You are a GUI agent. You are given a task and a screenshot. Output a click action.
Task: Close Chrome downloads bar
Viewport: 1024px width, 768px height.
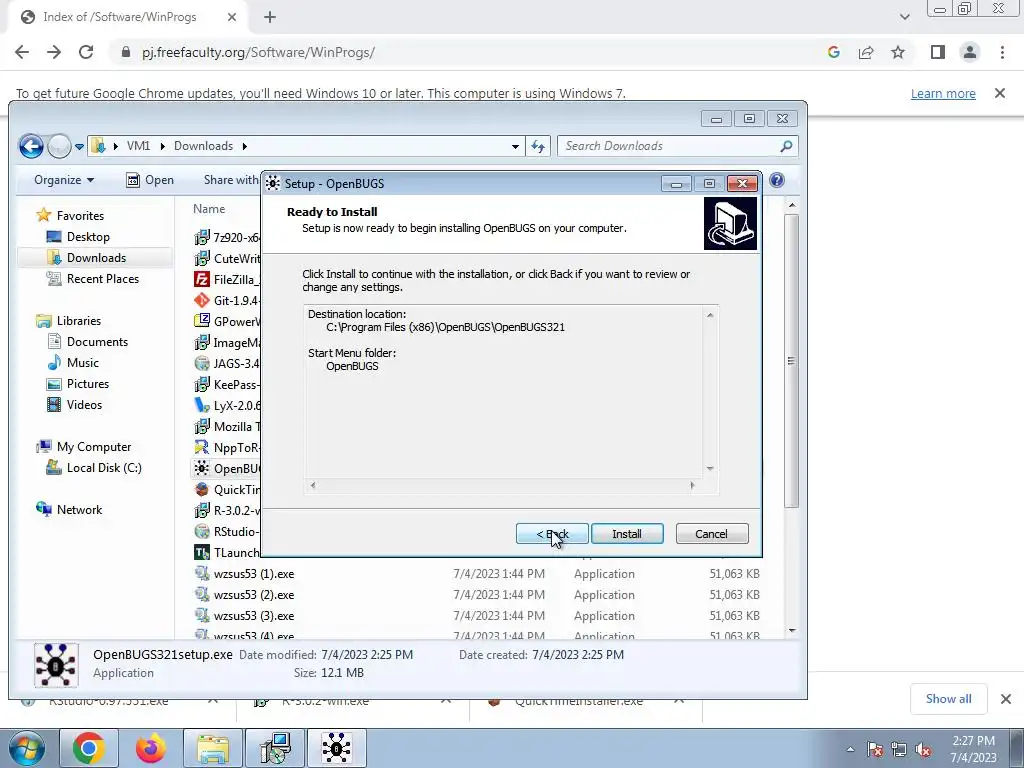click(1006, 699)
